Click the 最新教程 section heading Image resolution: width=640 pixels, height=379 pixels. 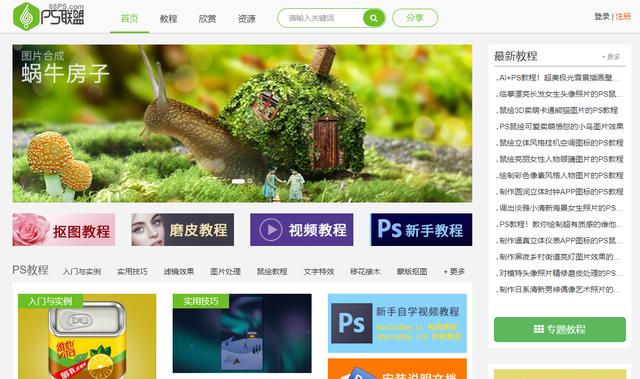516,56
